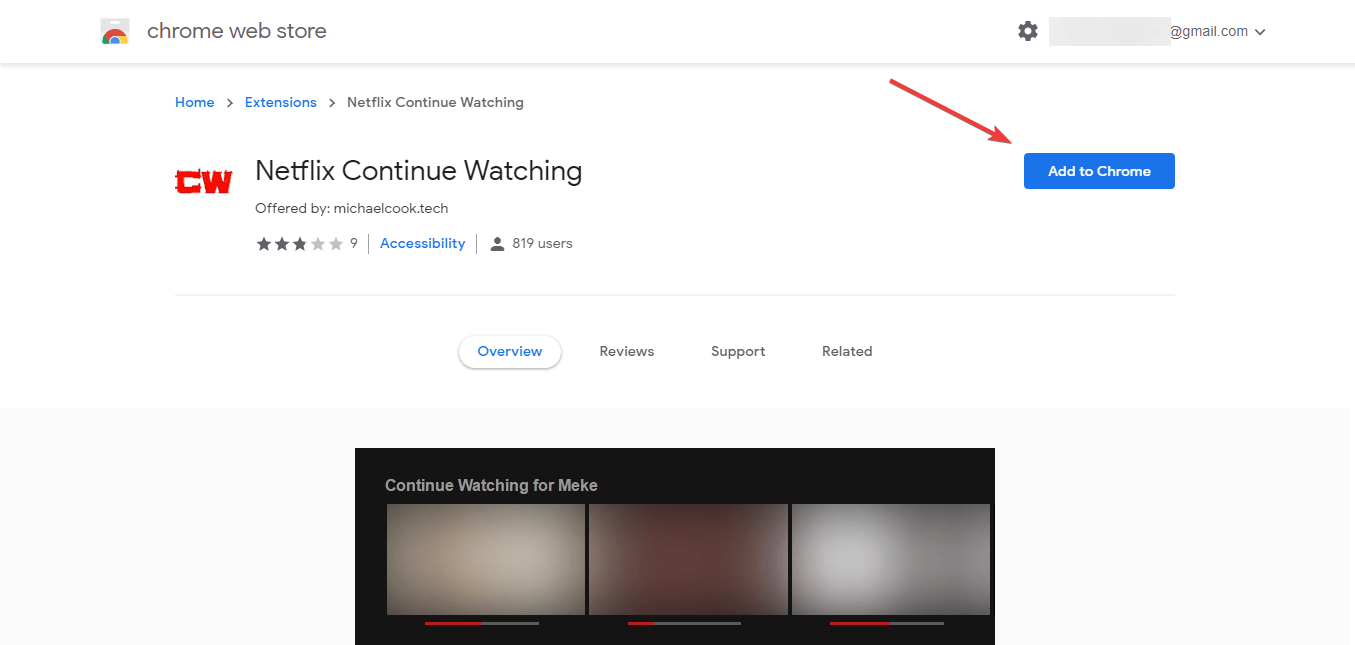Click the third grayish Continue Watching thumbnail
Screen dimensions: 1355x645
point(891,559)
